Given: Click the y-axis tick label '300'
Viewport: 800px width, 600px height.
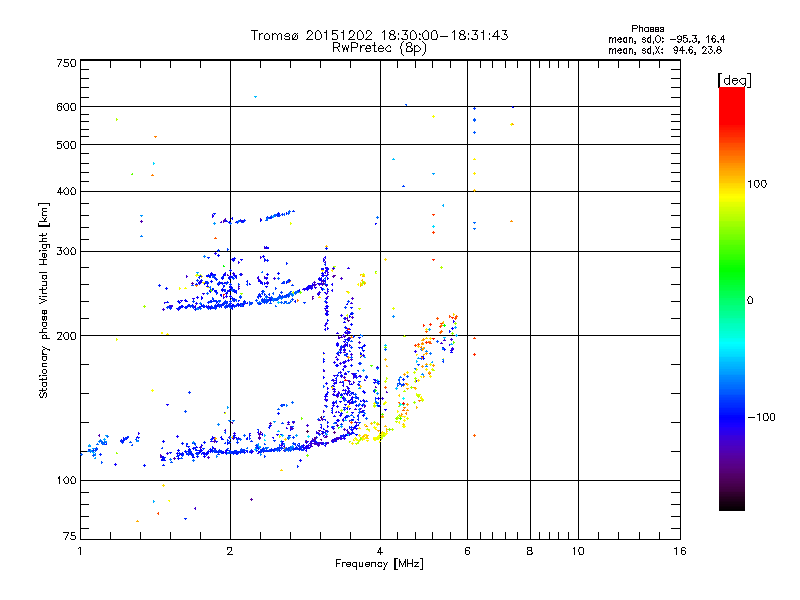Looking at the screenshot, I should point(66,251).
